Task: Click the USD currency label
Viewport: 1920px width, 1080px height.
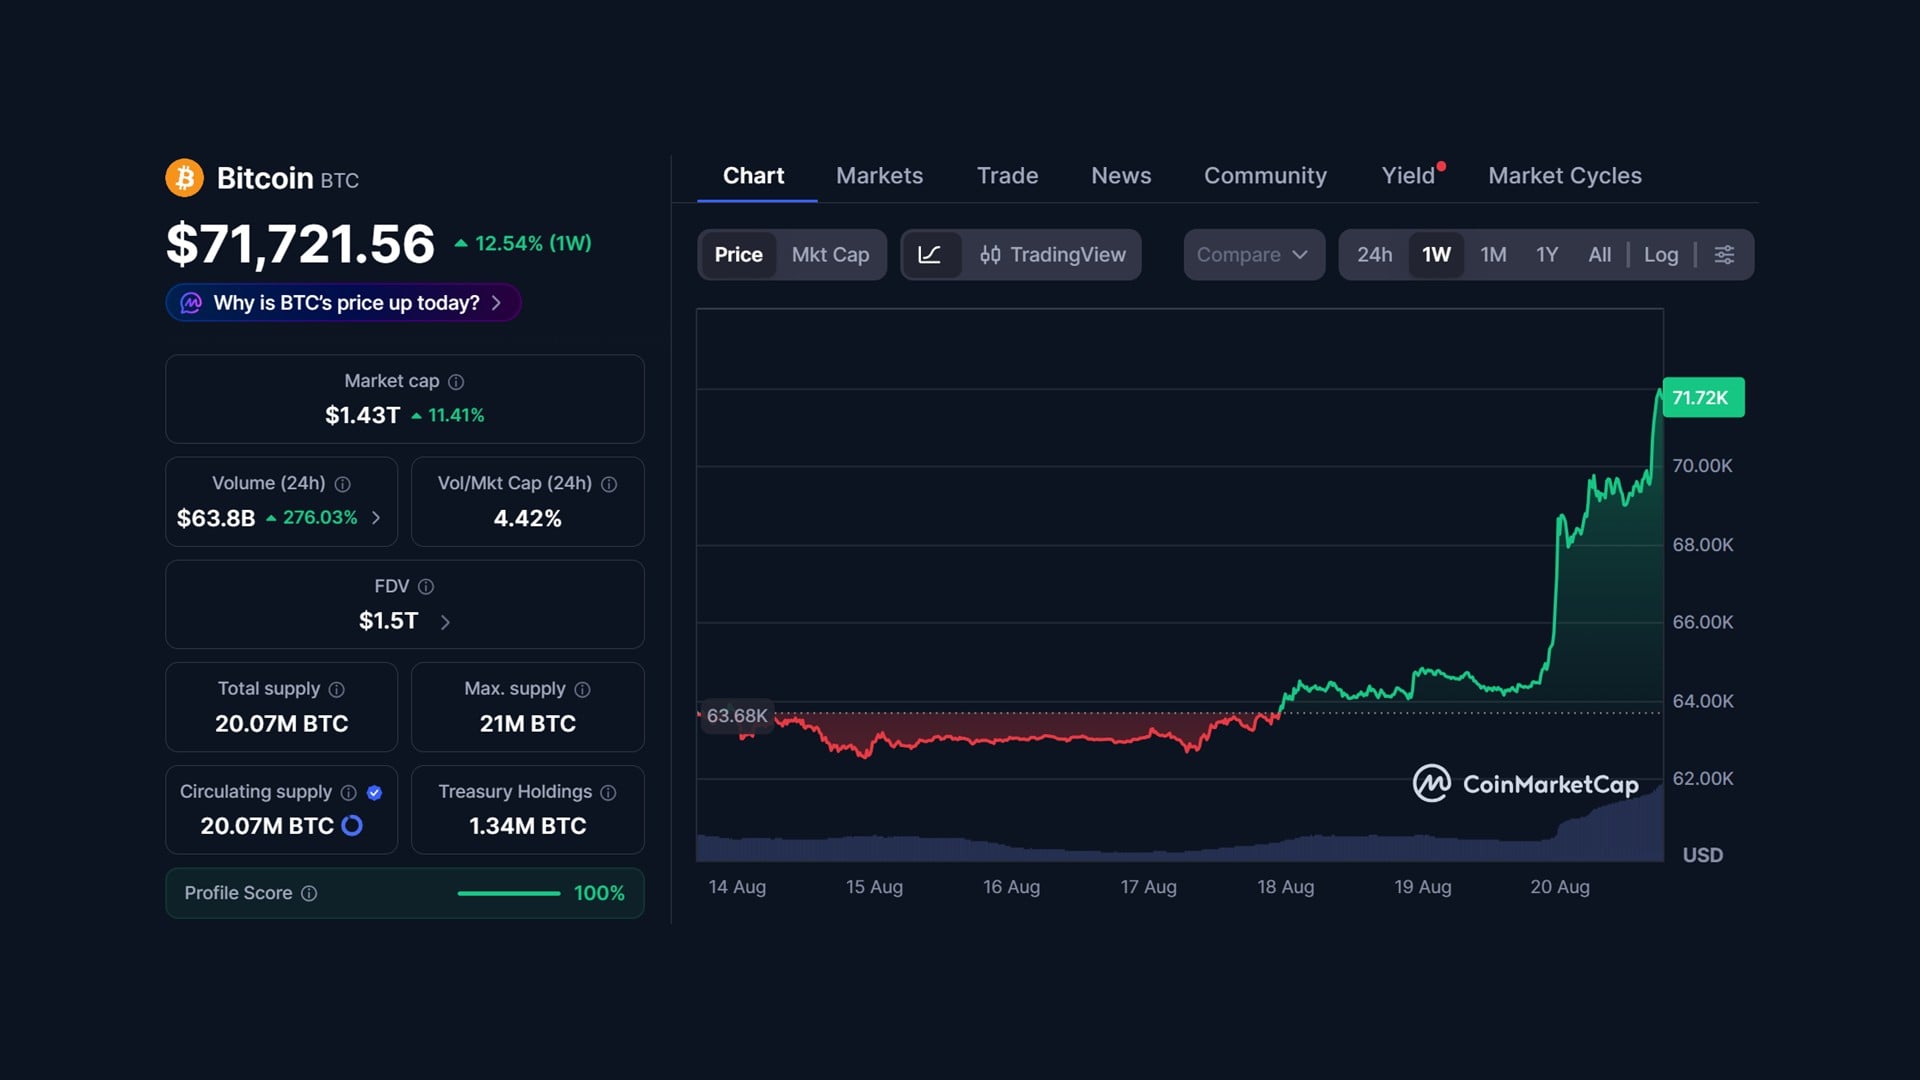Action: point(1702,856)
